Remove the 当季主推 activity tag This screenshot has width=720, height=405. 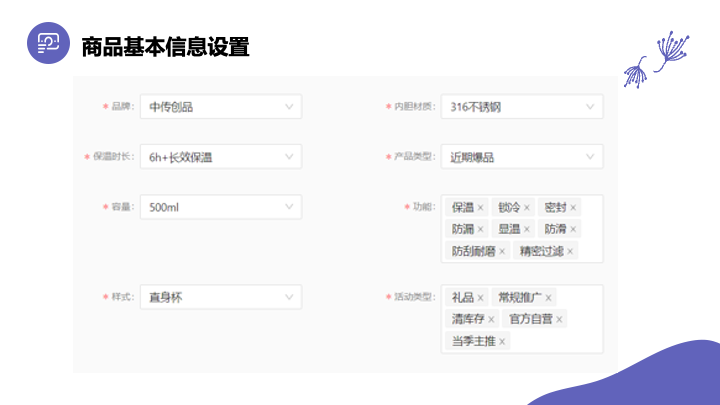coord(502,341)
